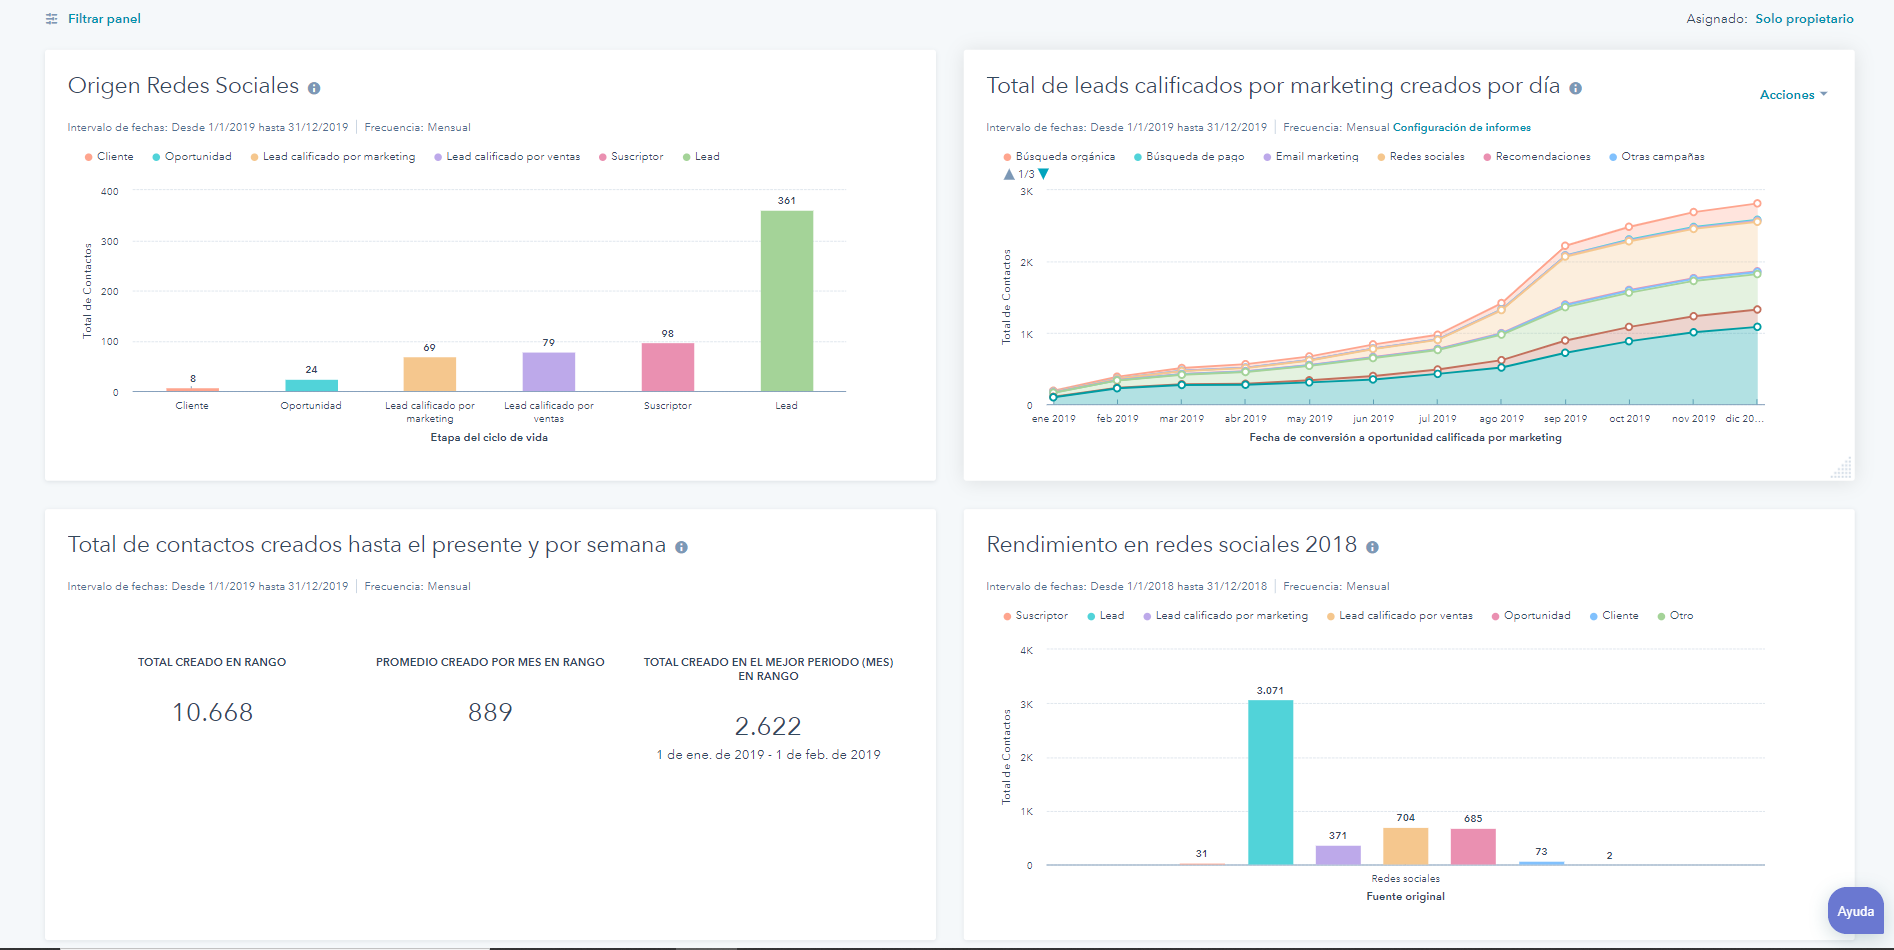1894x950 pixels.
Task: Expand the Acciones dropdown
Action: point(1792,95)
